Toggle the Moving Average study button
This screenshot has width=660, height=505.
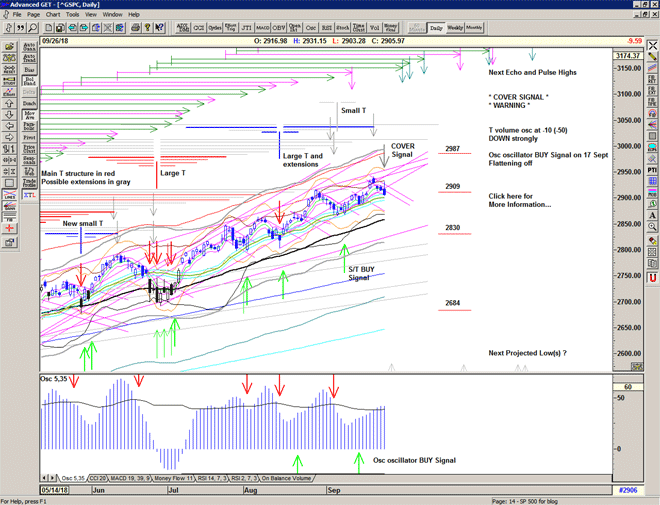[29, 116]
